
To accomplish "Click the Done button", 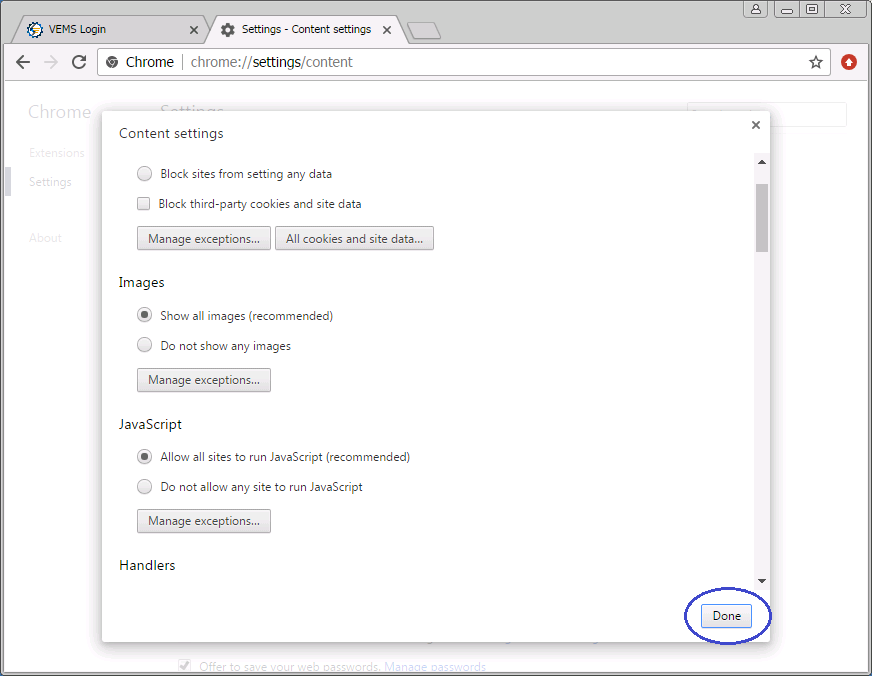I will 727,616.
